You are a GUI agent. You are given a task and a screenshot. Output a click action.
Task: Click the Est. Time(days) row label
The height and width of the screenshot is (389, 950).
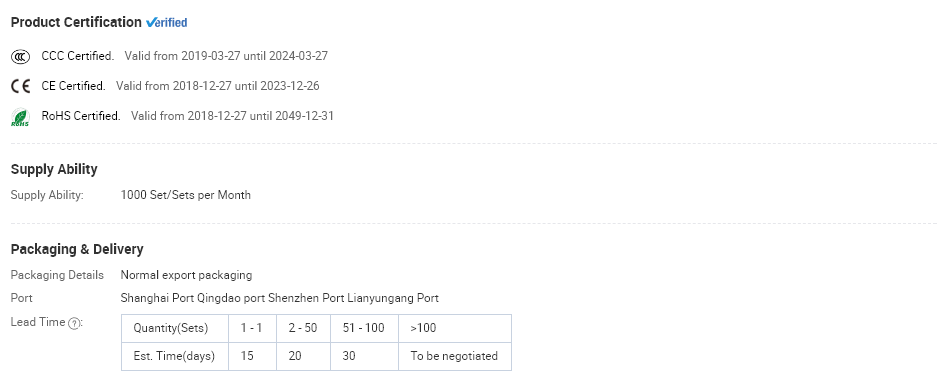click(x=174, y=356)
